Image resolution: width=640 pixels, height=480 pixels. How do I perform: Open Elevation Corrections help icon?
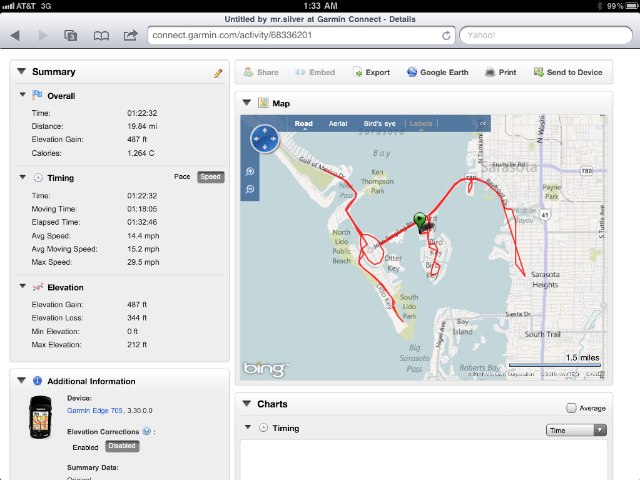pos(147,432)
